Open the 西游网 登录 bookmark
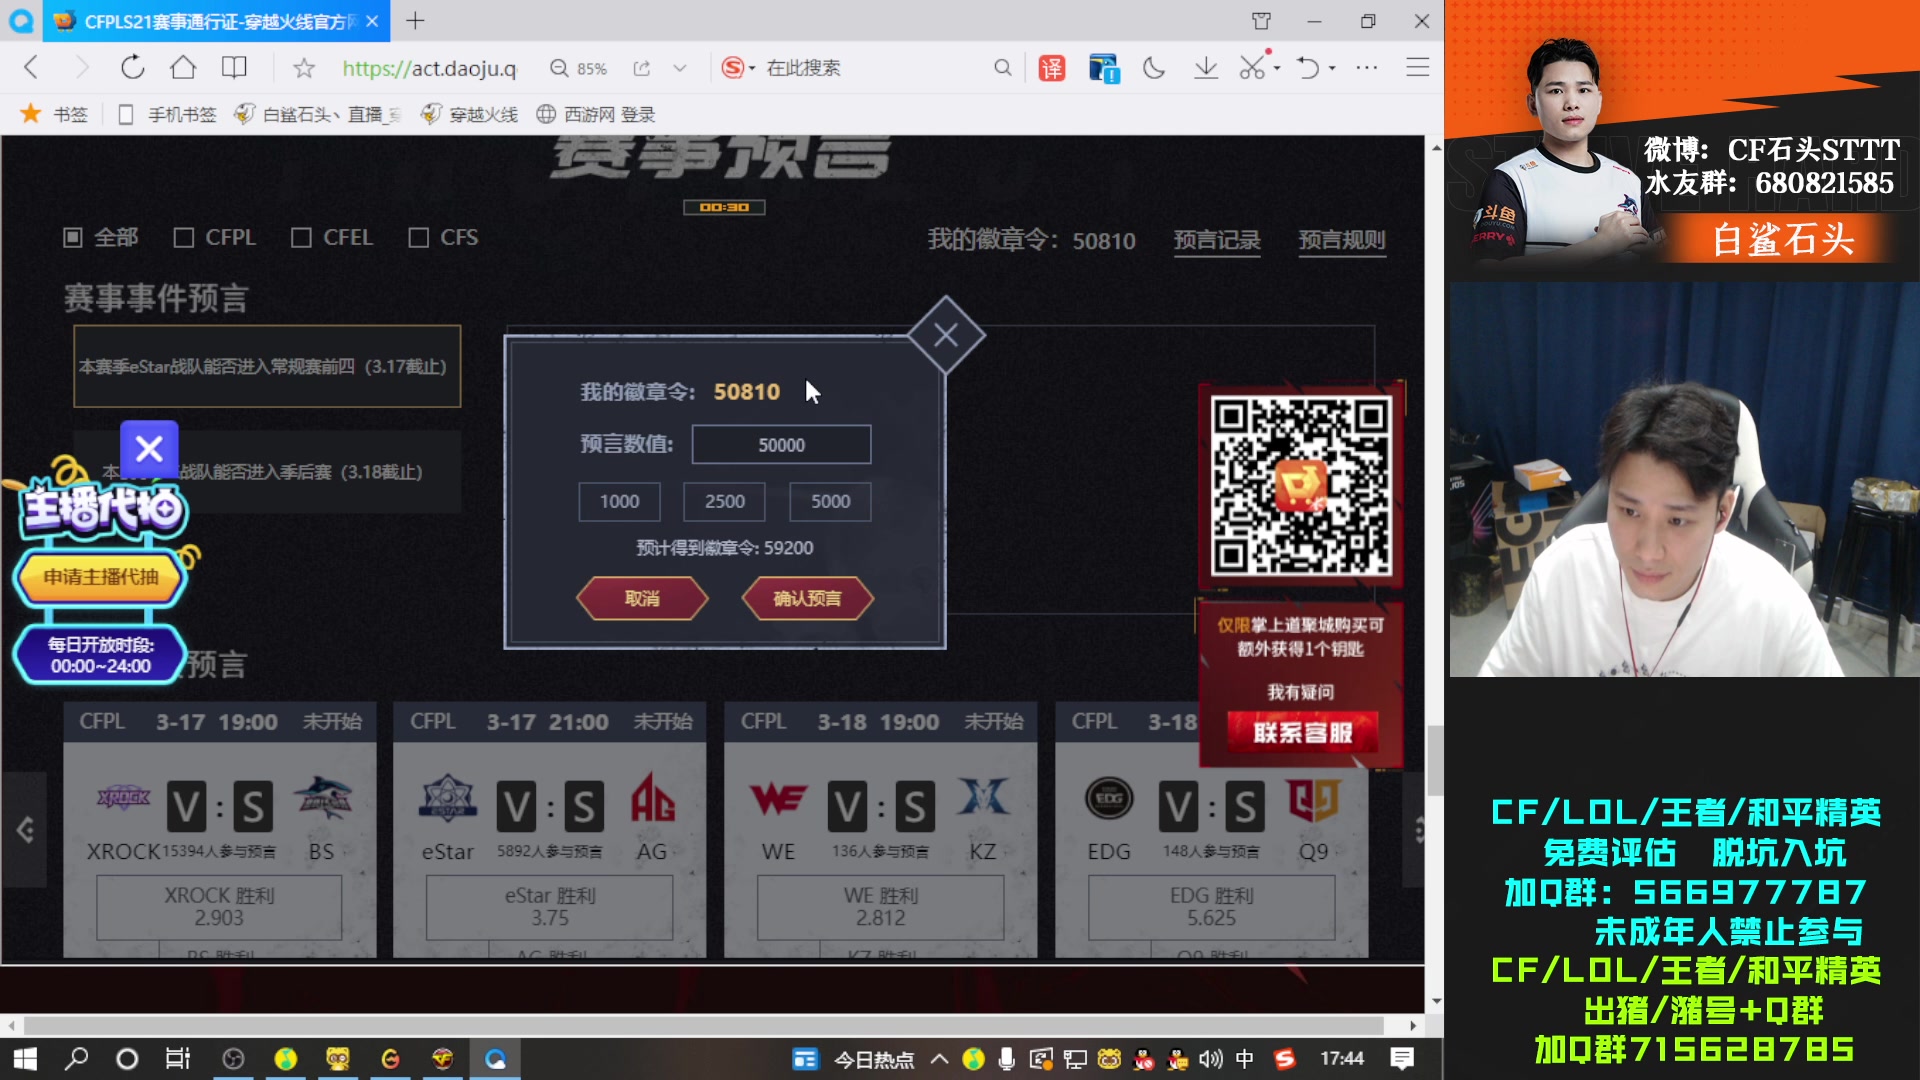This screenshot has width=1920, height=1080. tap(596, 114)
